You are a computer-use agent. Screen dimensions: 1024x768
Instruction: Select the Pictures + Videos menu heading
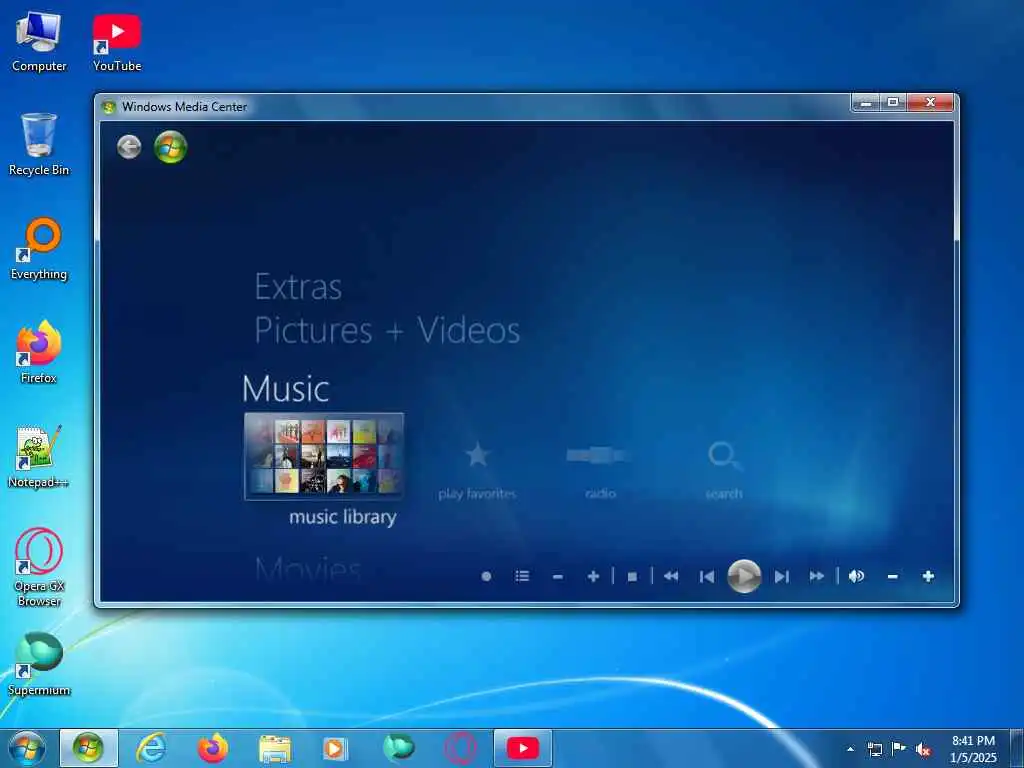(x=387, y=330)
